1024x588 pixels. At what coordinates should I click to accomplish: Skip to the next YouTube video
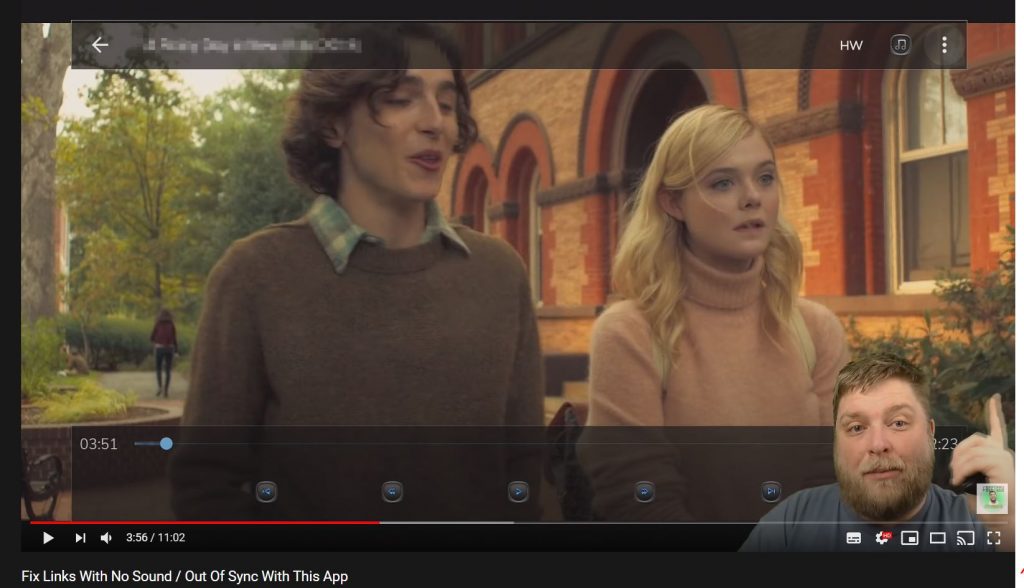coord(80,538)
